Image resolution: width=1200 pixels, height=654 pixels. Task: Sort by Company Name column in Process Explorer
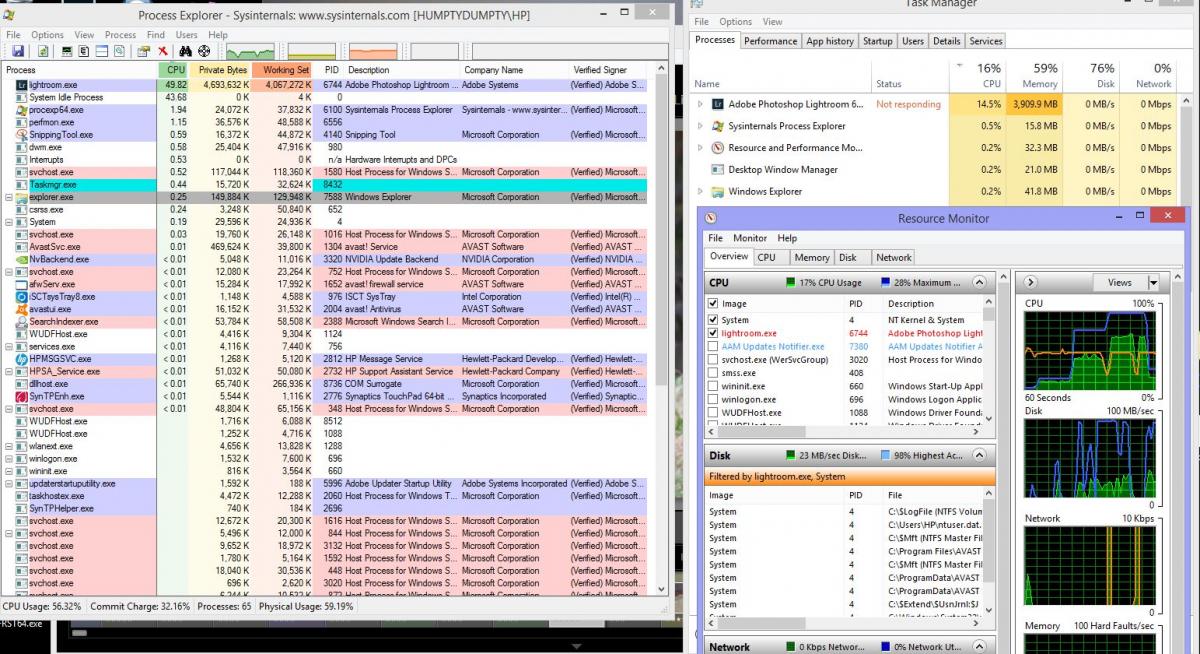click(x=514, y=70)
